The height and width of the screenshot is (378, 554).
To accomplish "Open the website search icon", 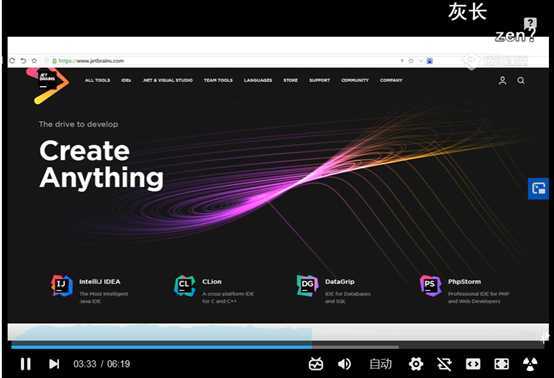I will [x=521, y=81].
